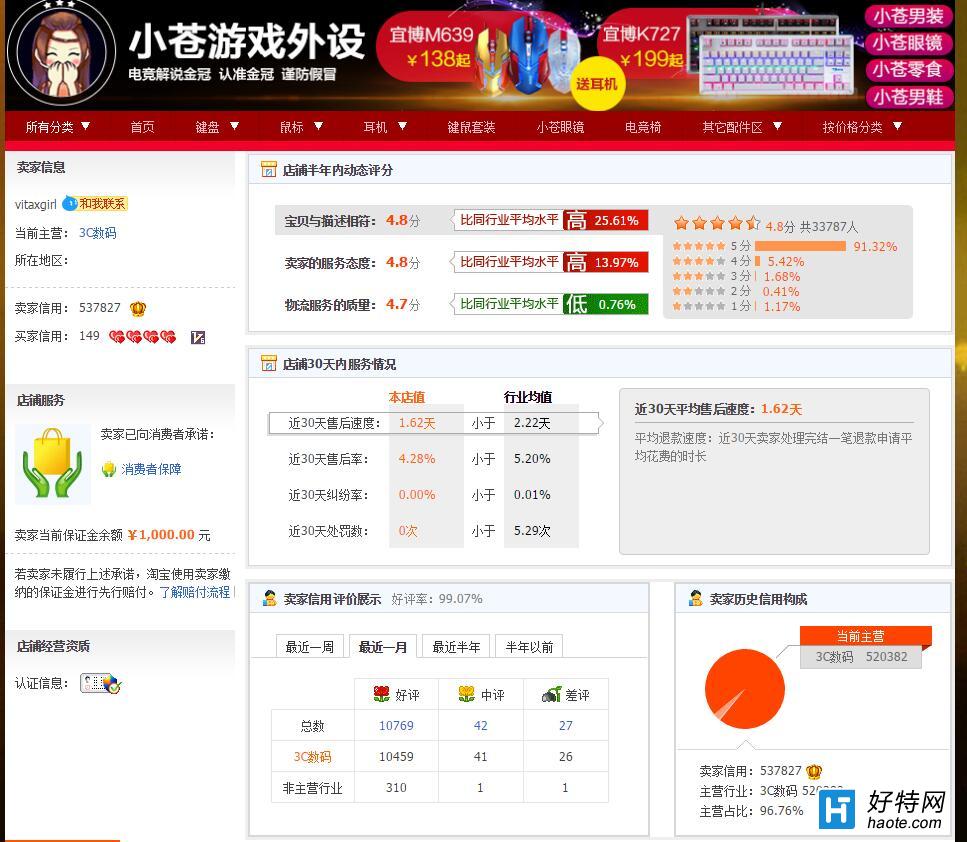Click the icon beside 店铺30天内服务情况 heading
This screenshot has height=842, width=967.
coord(269,363)
